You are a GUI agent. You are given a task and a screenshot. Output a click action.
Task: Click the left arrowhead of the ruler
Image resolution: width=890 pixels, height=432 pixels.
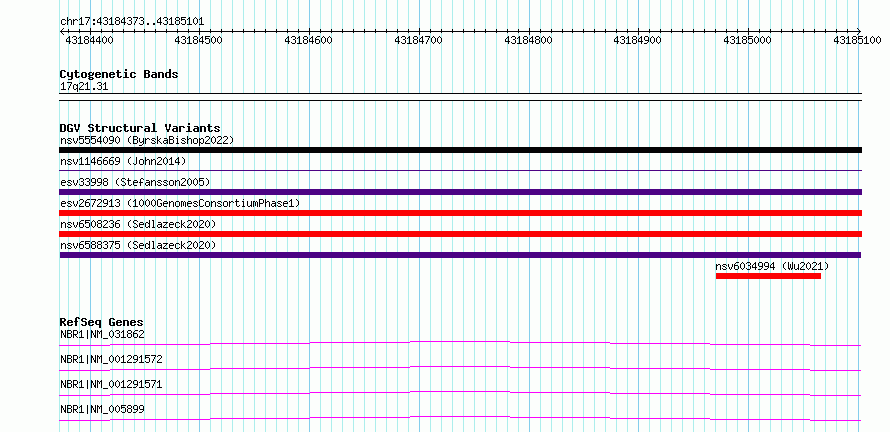tap(62, 31)
